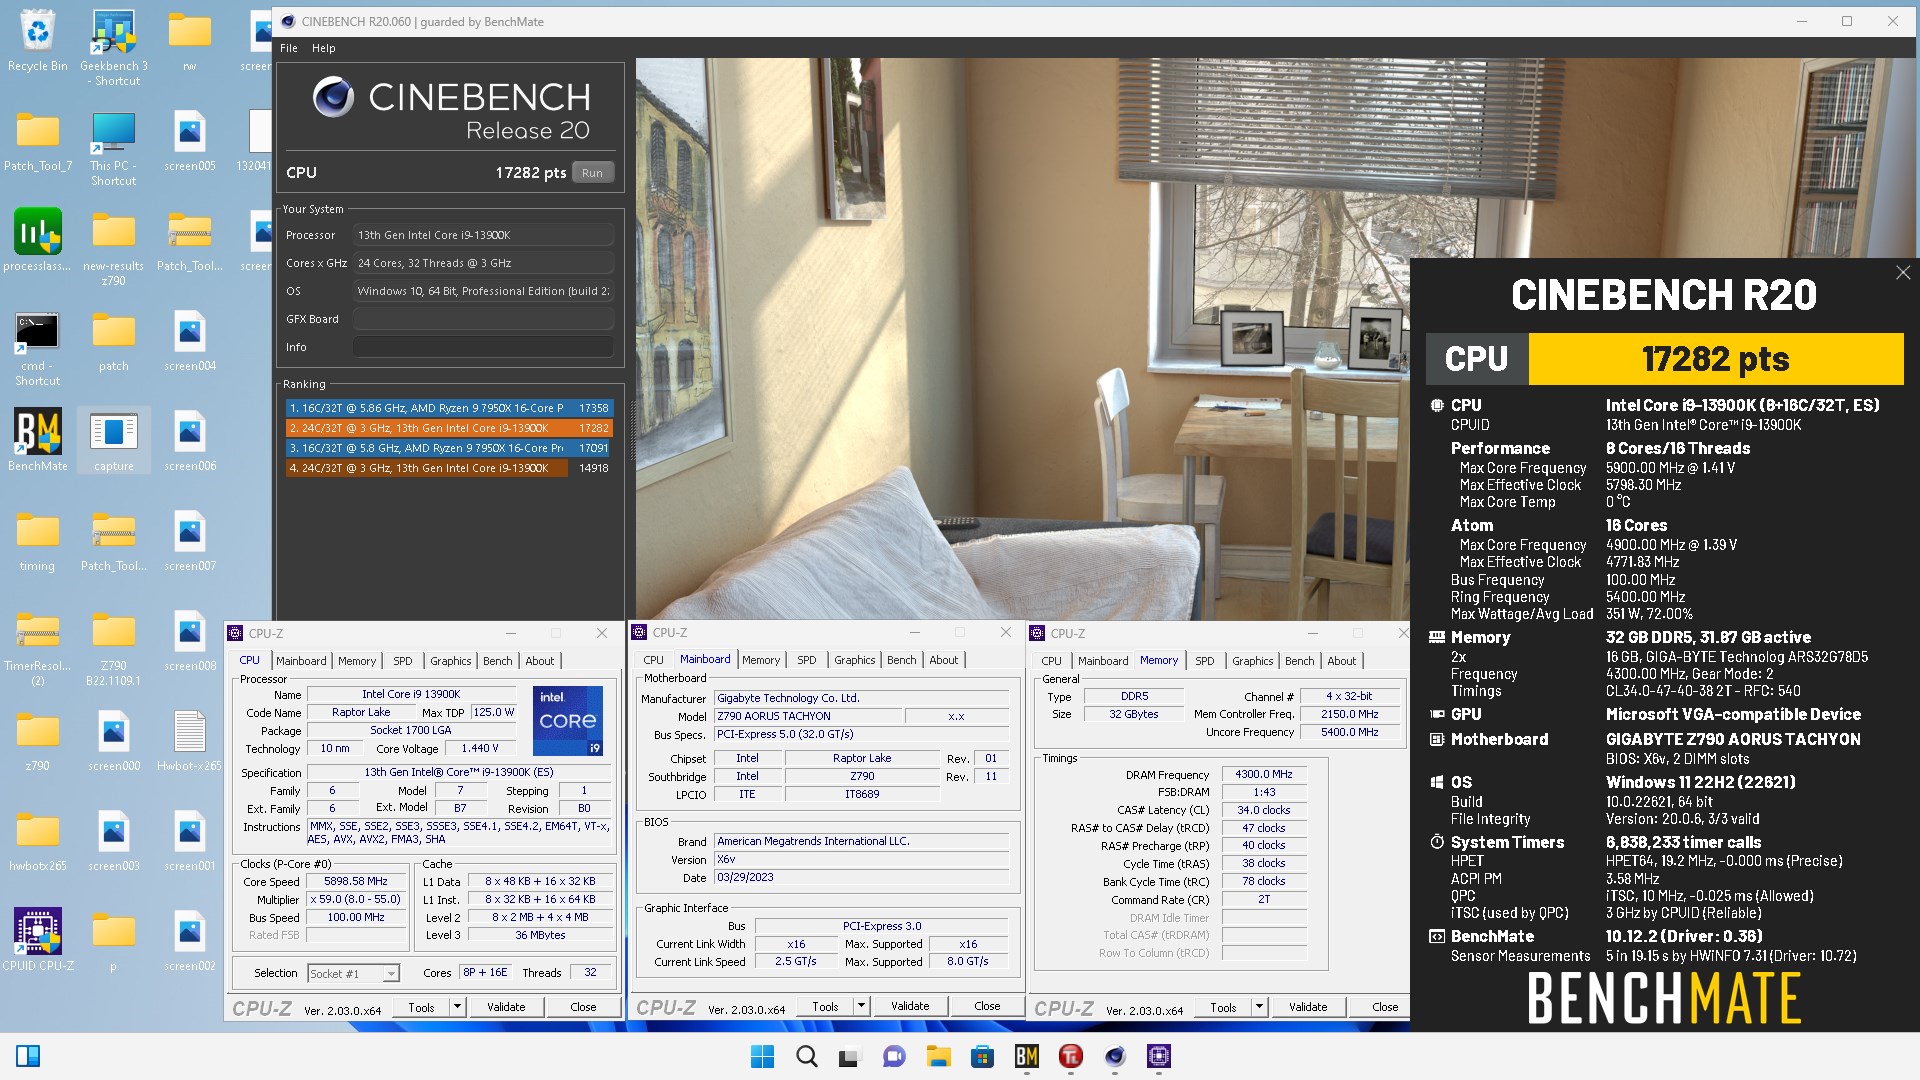Launch the Geekbench 3 shortcut
The height and width of the screenshot is (1080, 1920).
(x=113, y=48)
